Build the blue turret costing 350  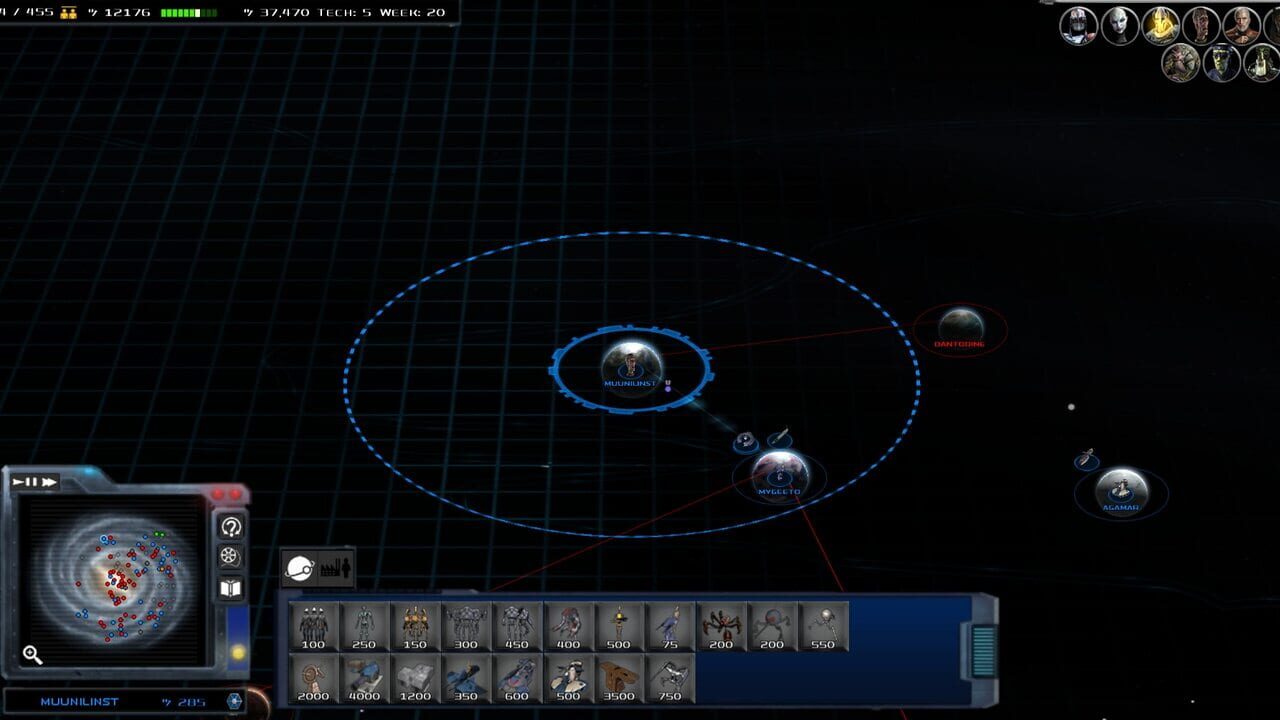tap(467, 679)
